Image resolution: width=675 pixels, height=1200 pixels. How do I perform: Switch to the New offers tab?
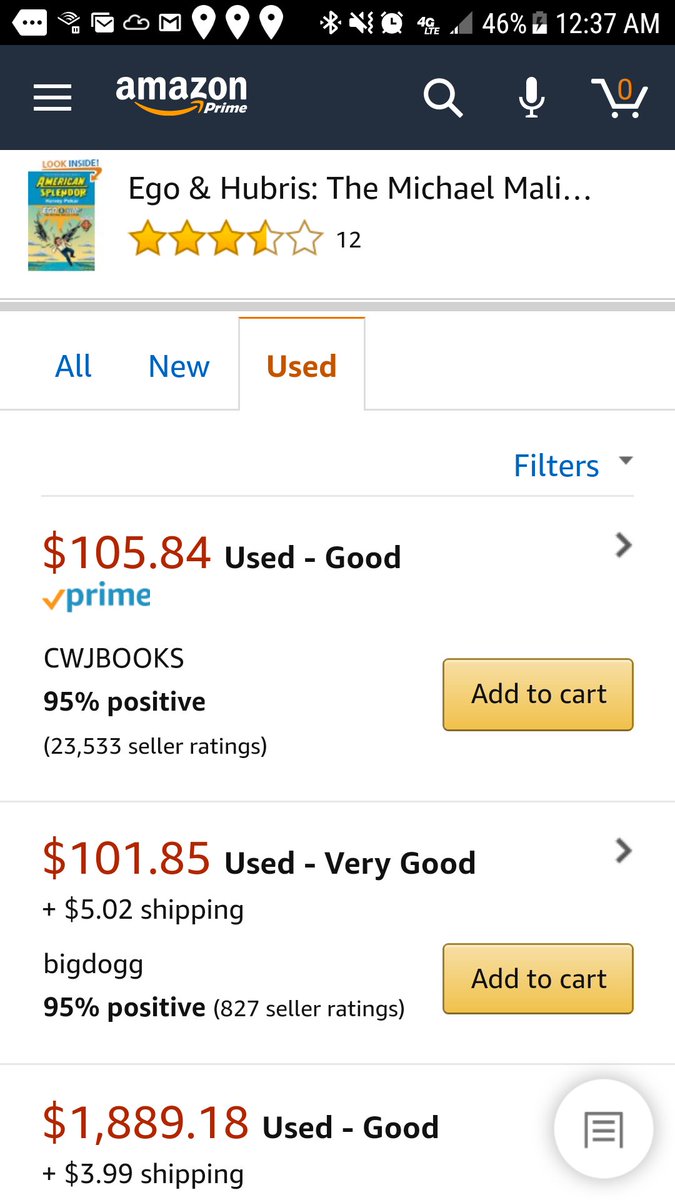pyautogui.click(x=179, y=366)
